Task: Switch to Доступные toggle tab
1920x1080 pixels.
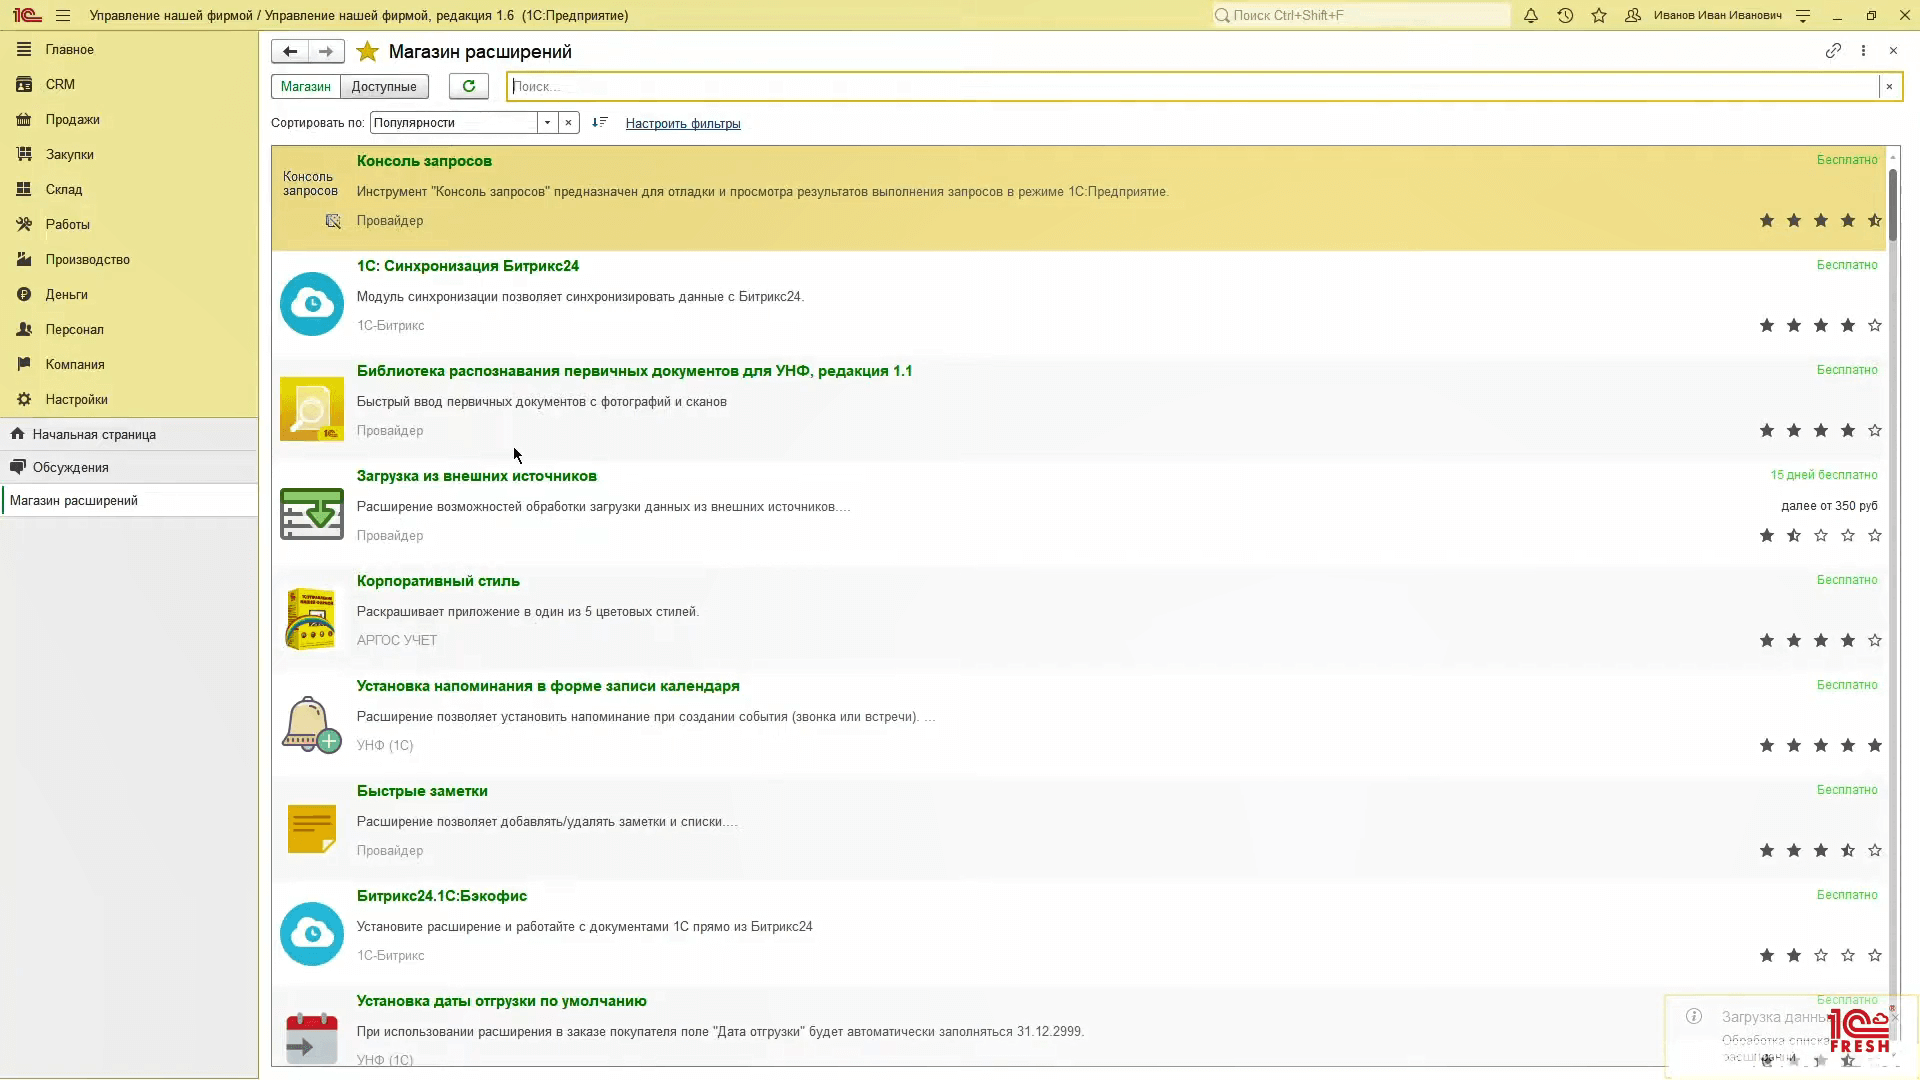Action: click(384, 86)
